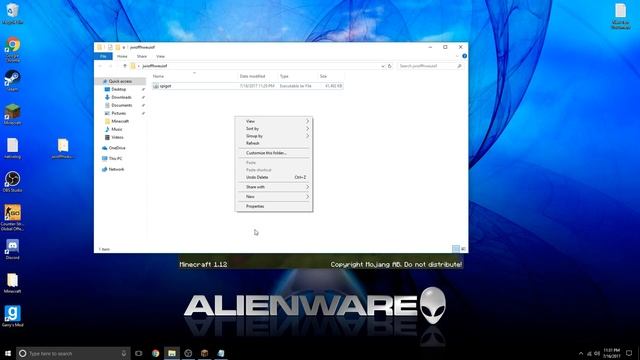The height and width of the screenshot is (360, 640).
Task: Open the Quick Access Toolbar dropdown arrow
Action: point(124,47)
